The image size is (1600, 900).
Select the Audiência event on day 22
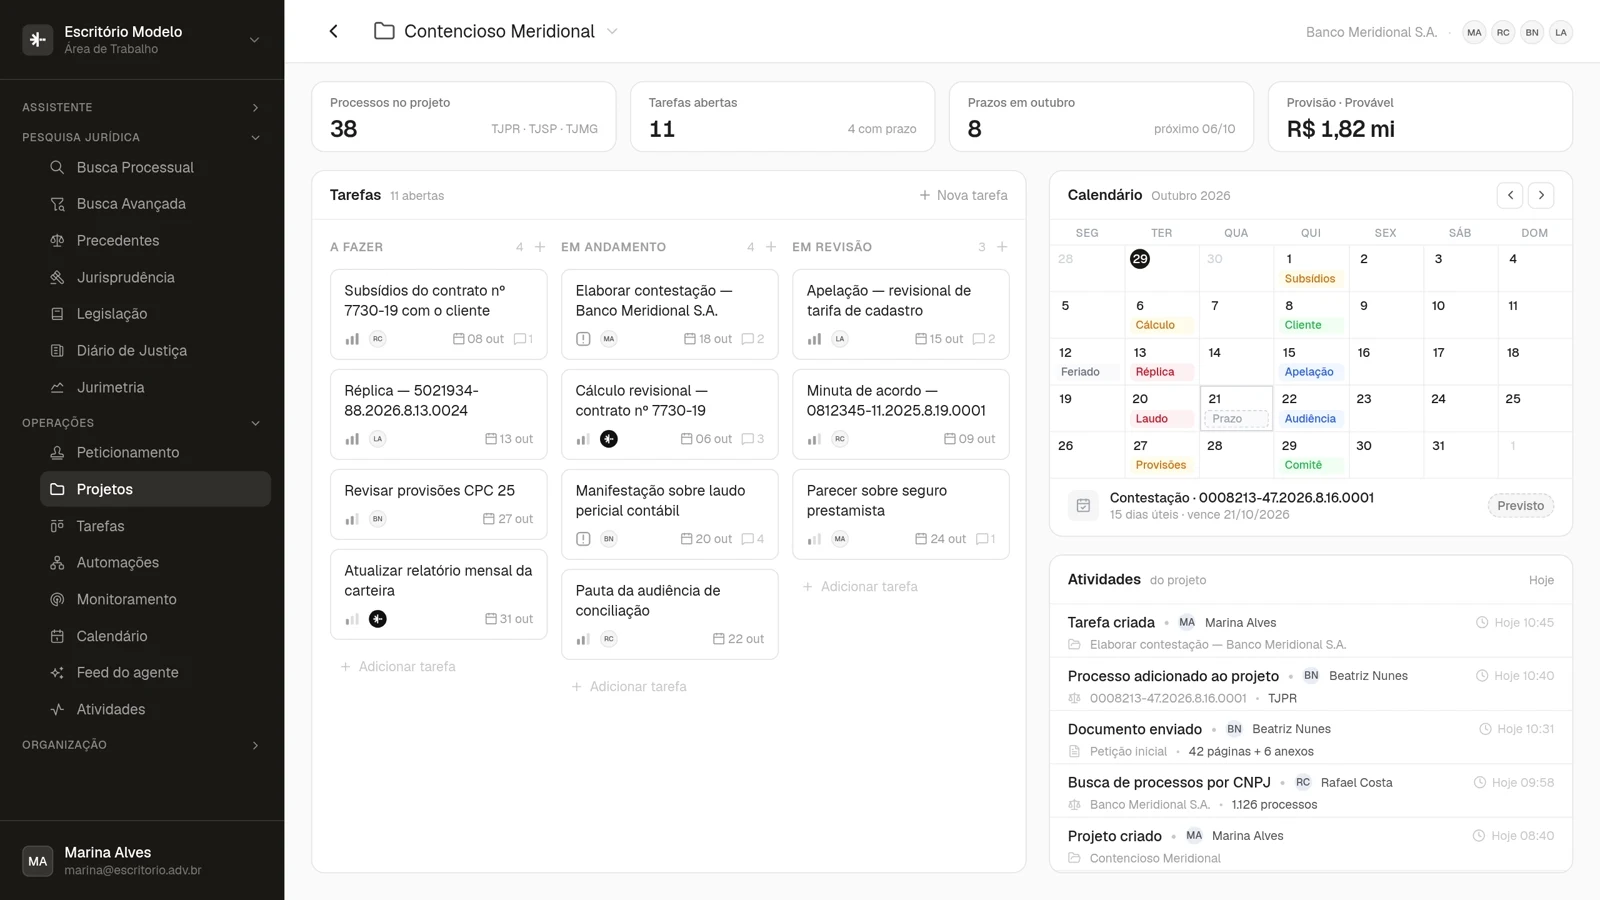[x=1310, y=419]
